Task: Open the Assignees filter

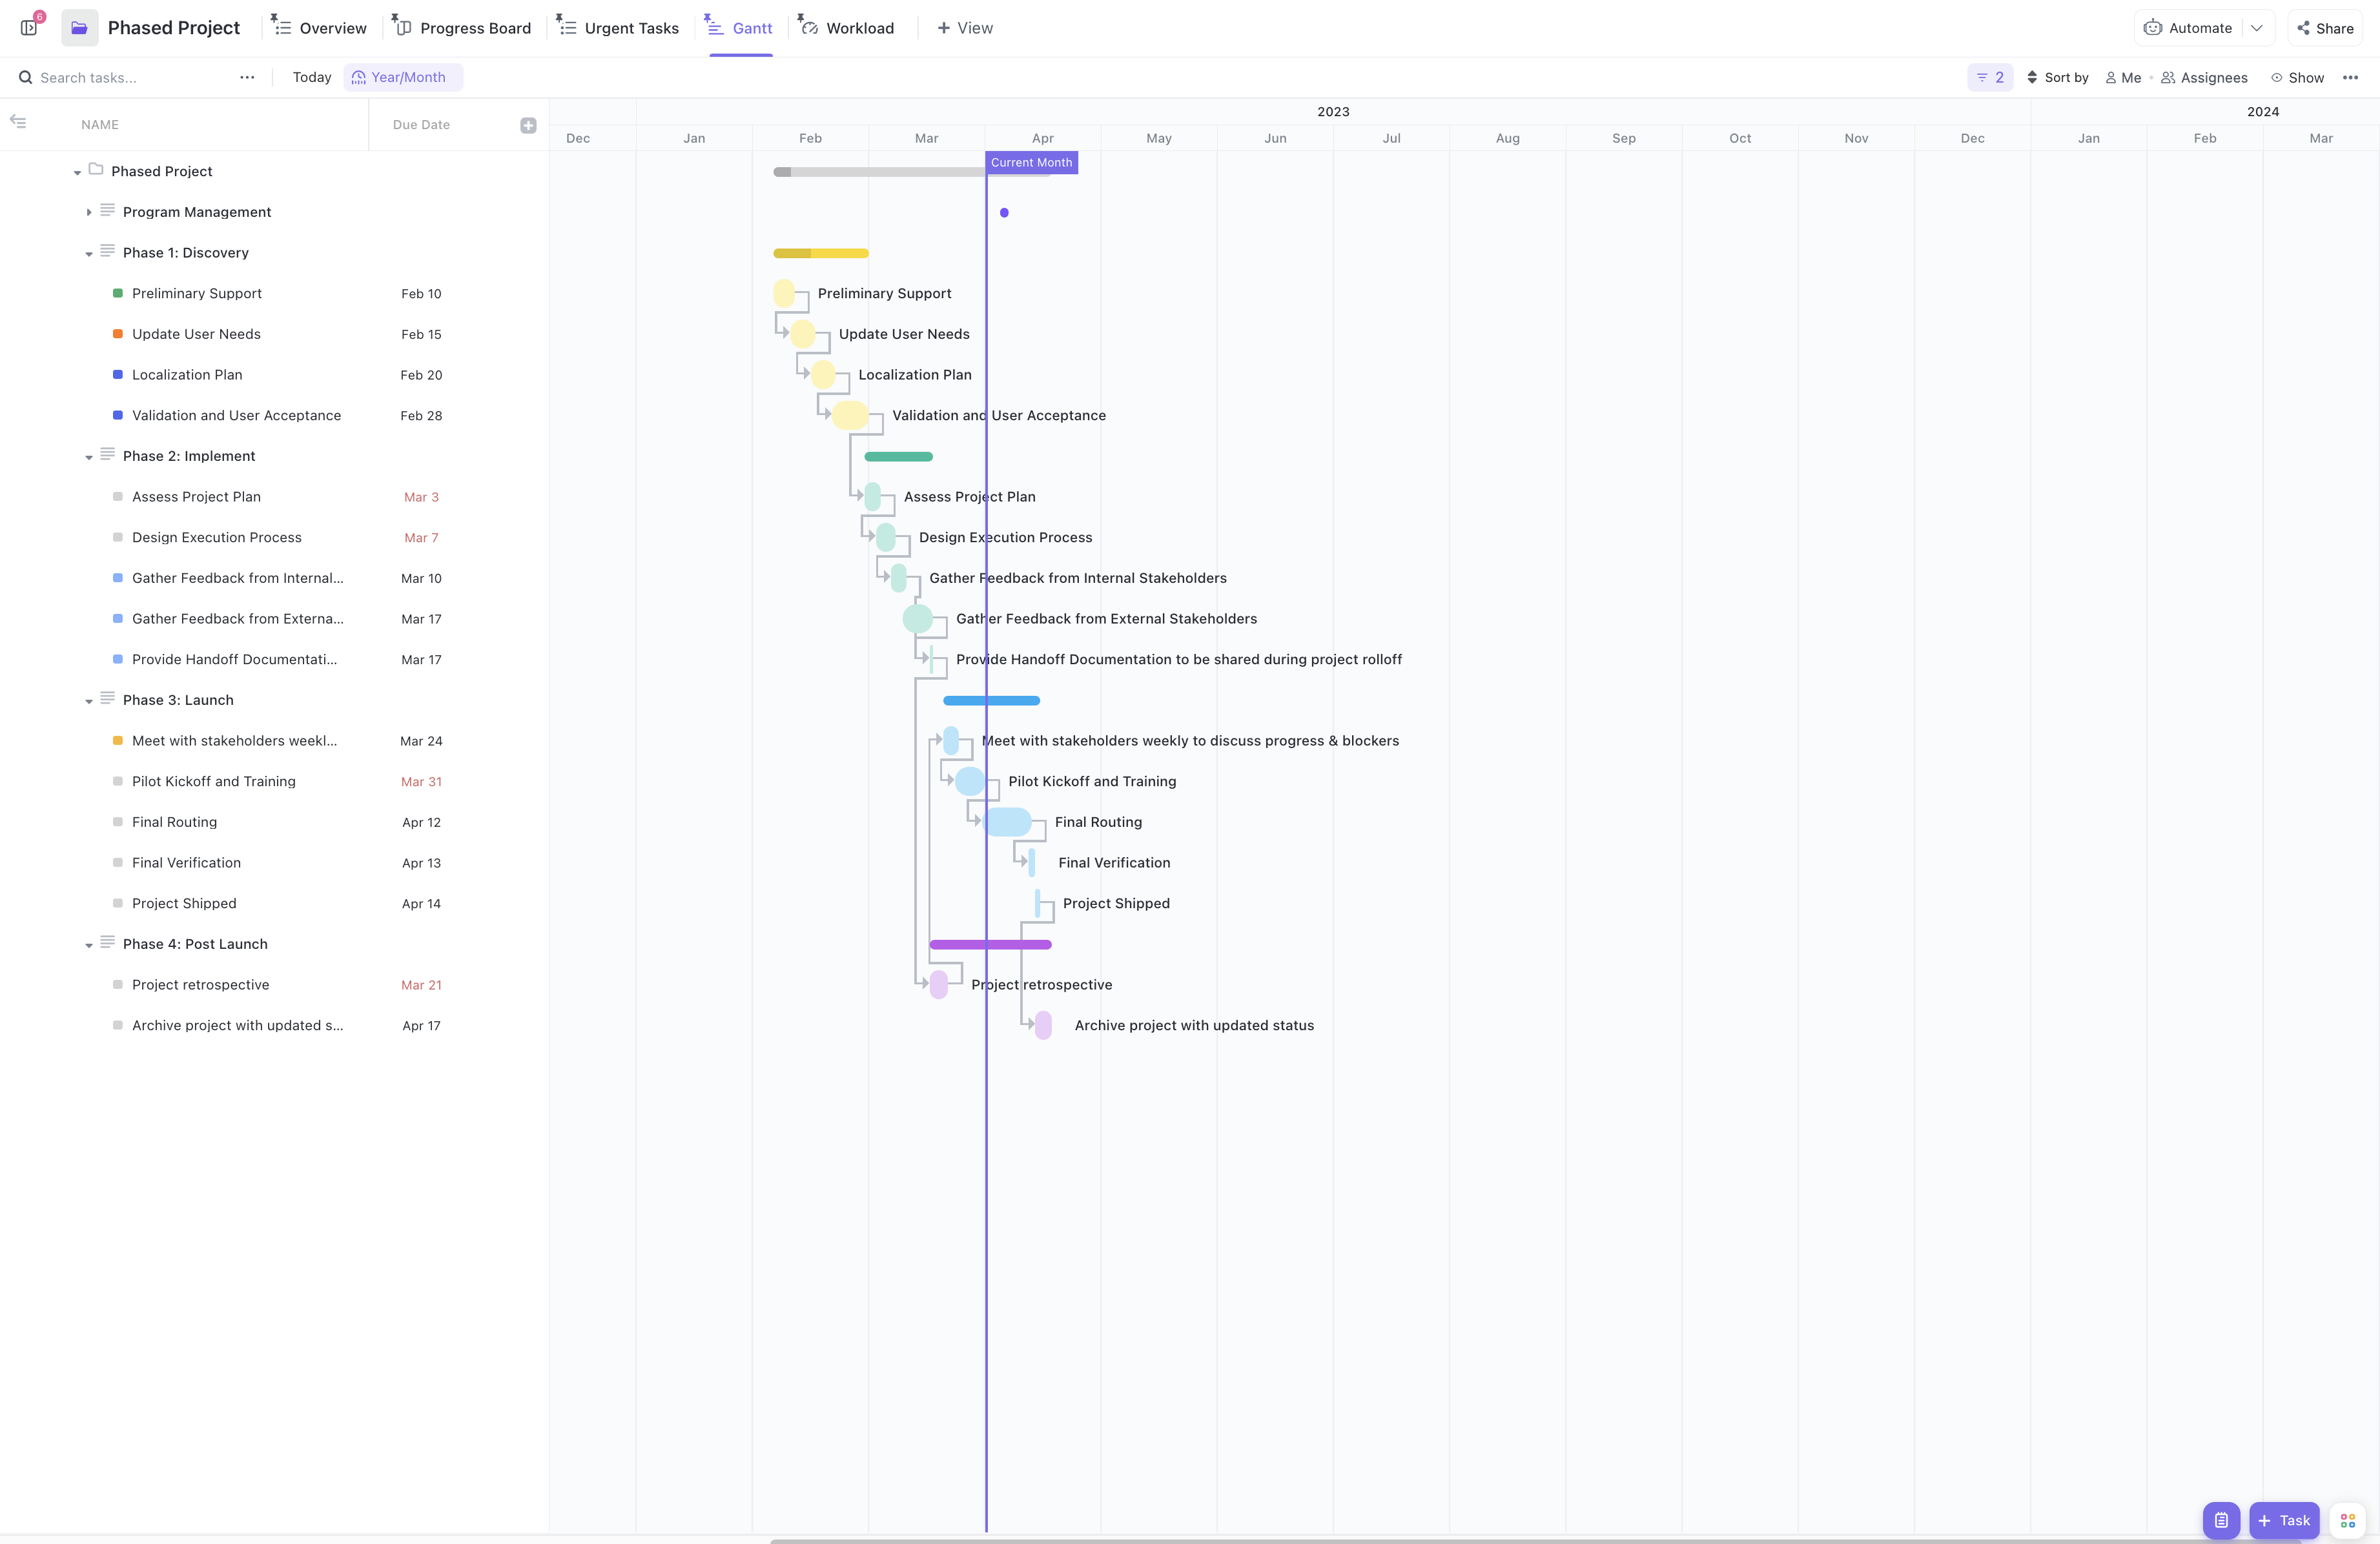Action: (x=2205, y=77)
